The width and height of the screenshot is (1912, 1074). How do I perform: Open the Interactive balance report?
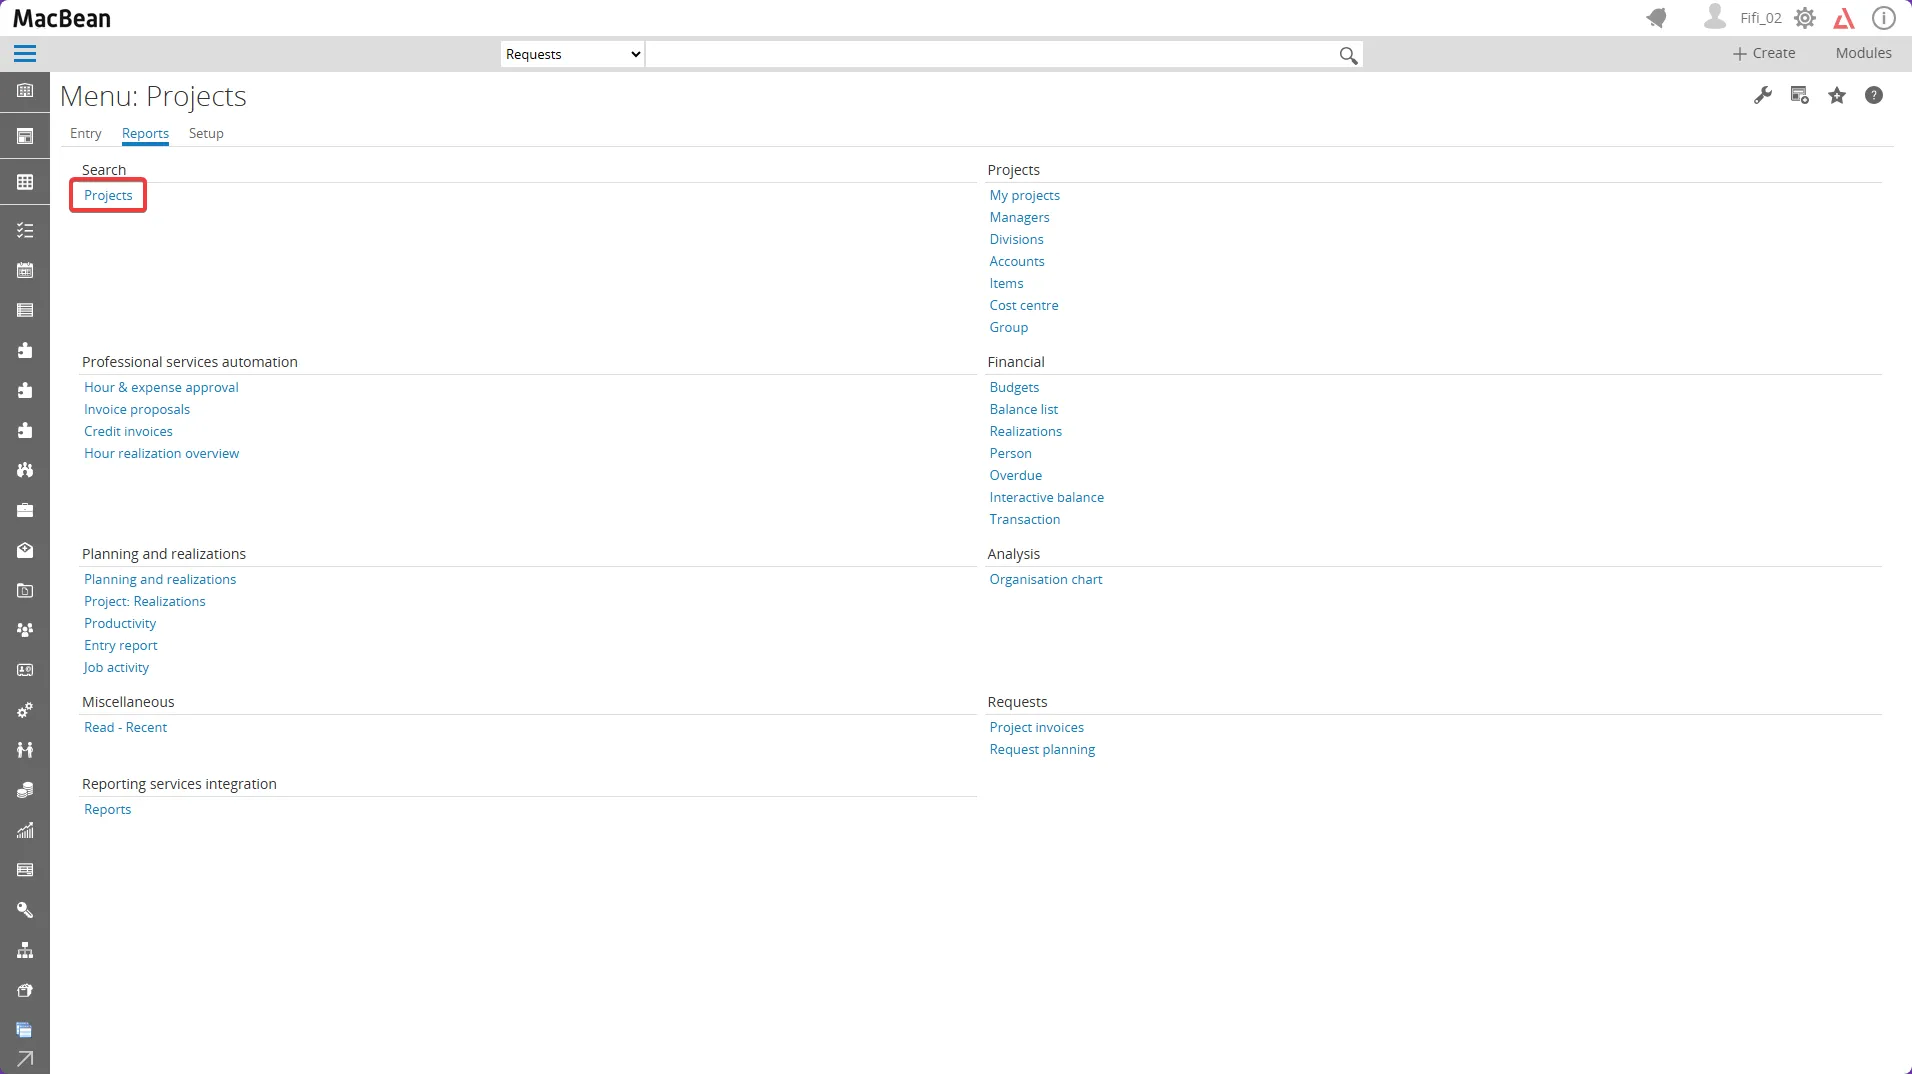[x=1046, y=497]
